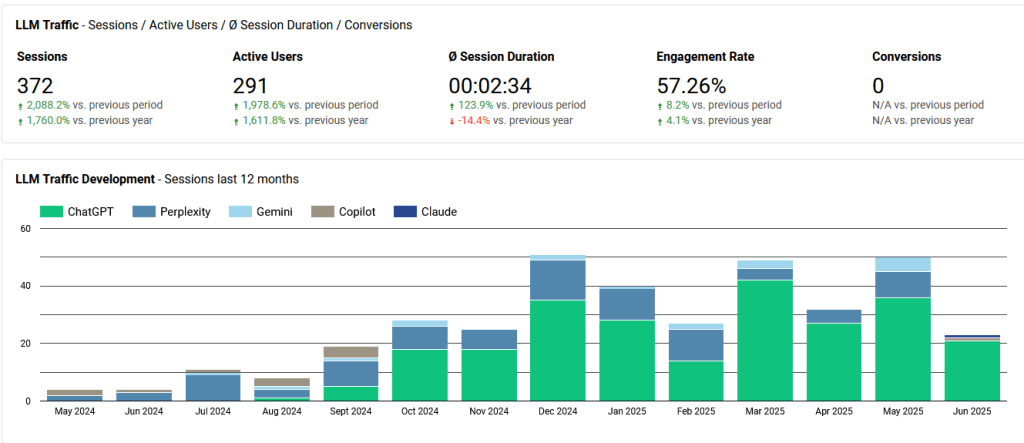Viewport: 1024px width, 443px height.
Task: Click the green arrow beside 4.1% previous year
Action: click(x=660, y=121)
